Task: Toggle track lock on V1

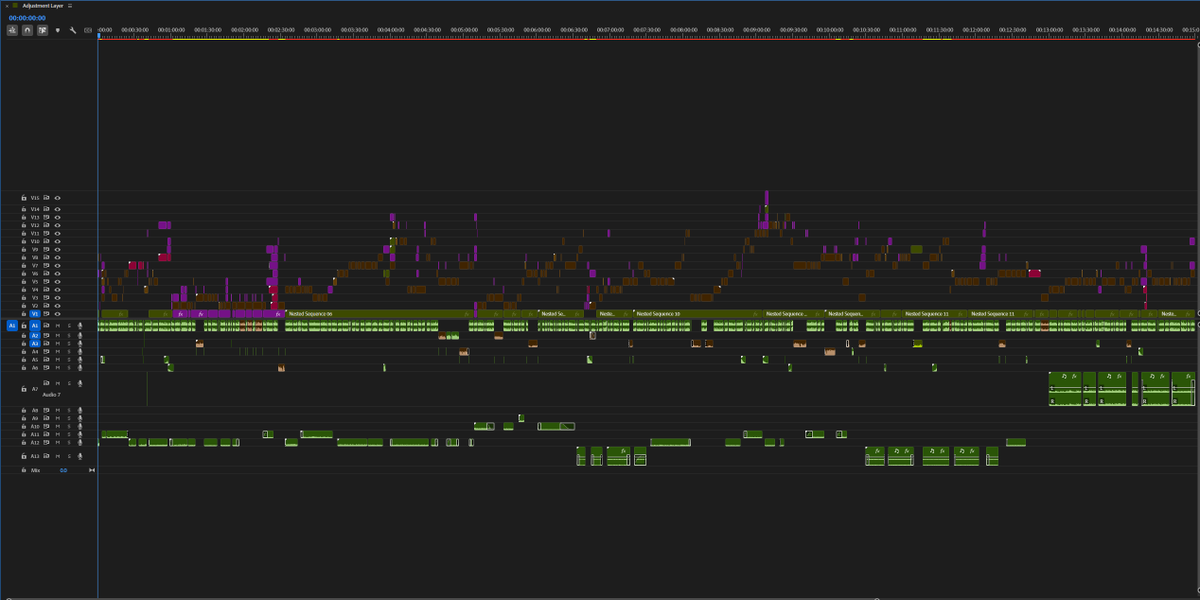Action: 24,314
